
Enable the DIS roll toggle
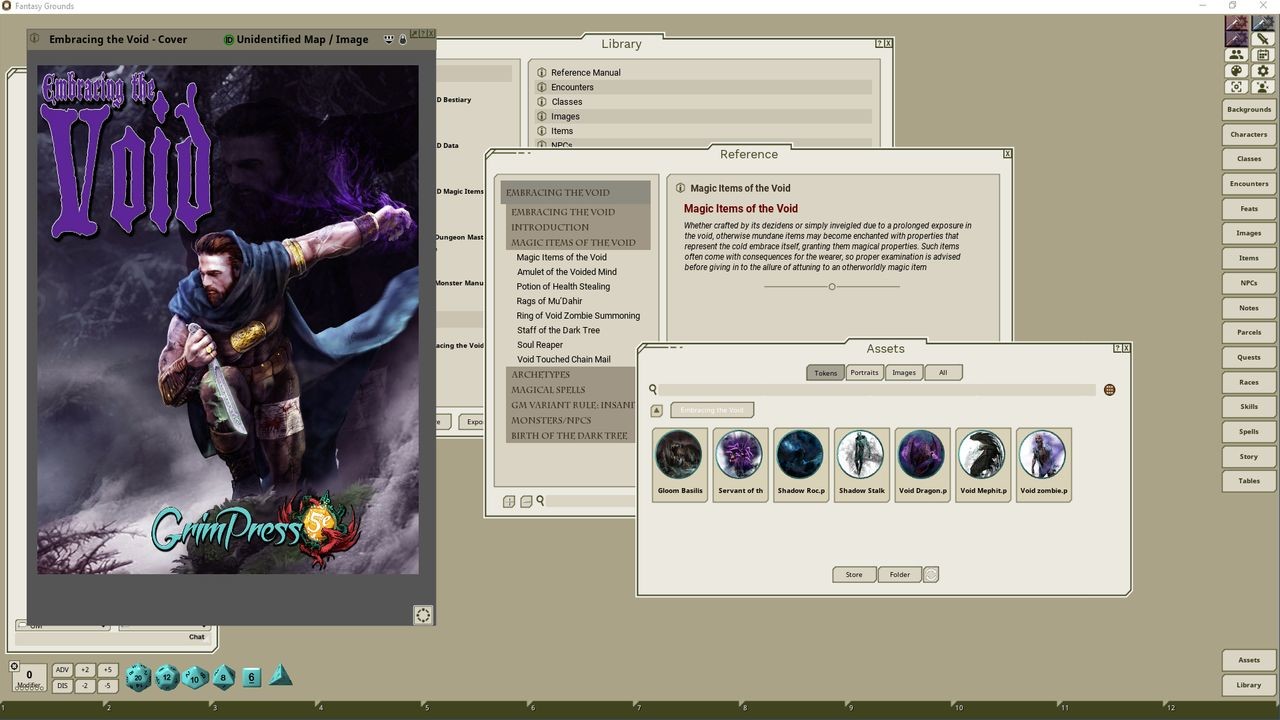pyautogui.click(x=62, y=685)
